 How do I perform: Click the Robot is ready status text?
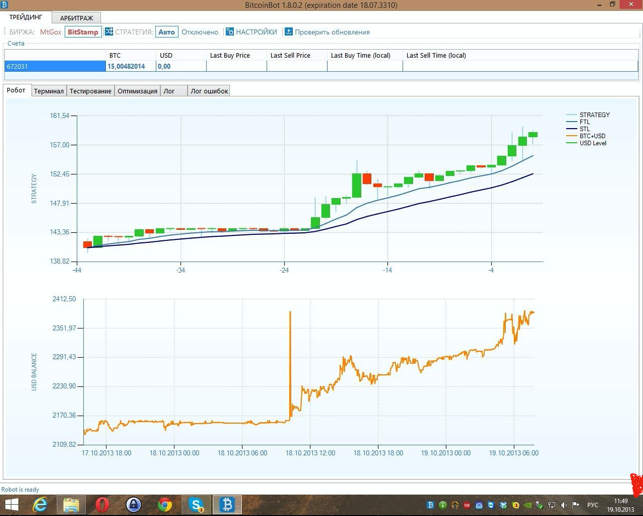(20, 489)
